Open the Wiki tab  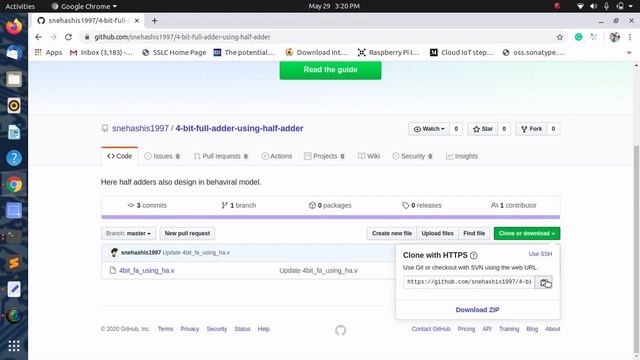[x=369, y=156]
